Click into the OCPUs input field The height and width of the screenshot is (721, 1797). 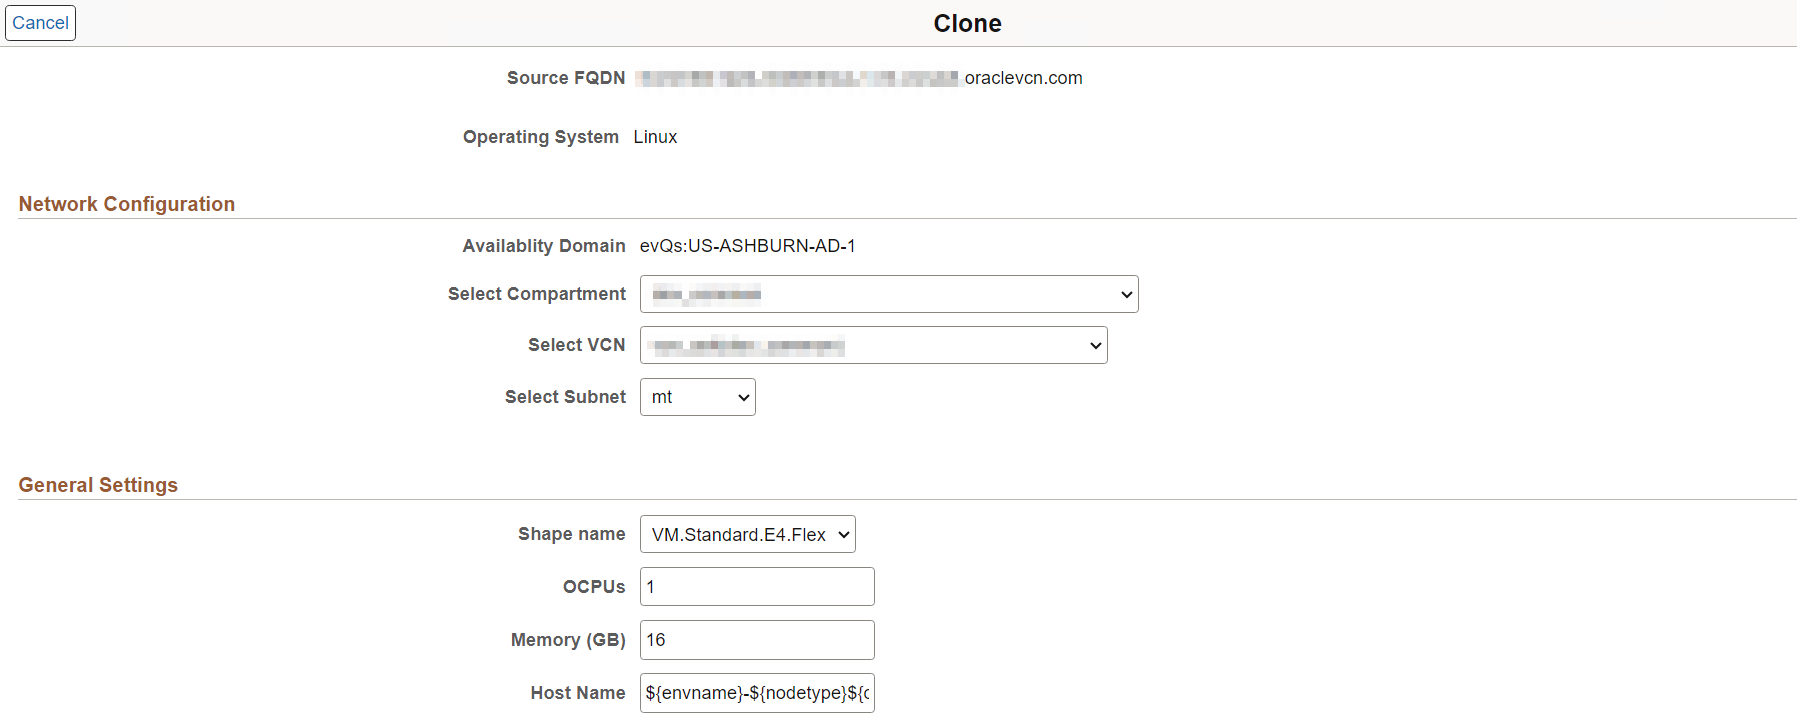click(757, 587)
